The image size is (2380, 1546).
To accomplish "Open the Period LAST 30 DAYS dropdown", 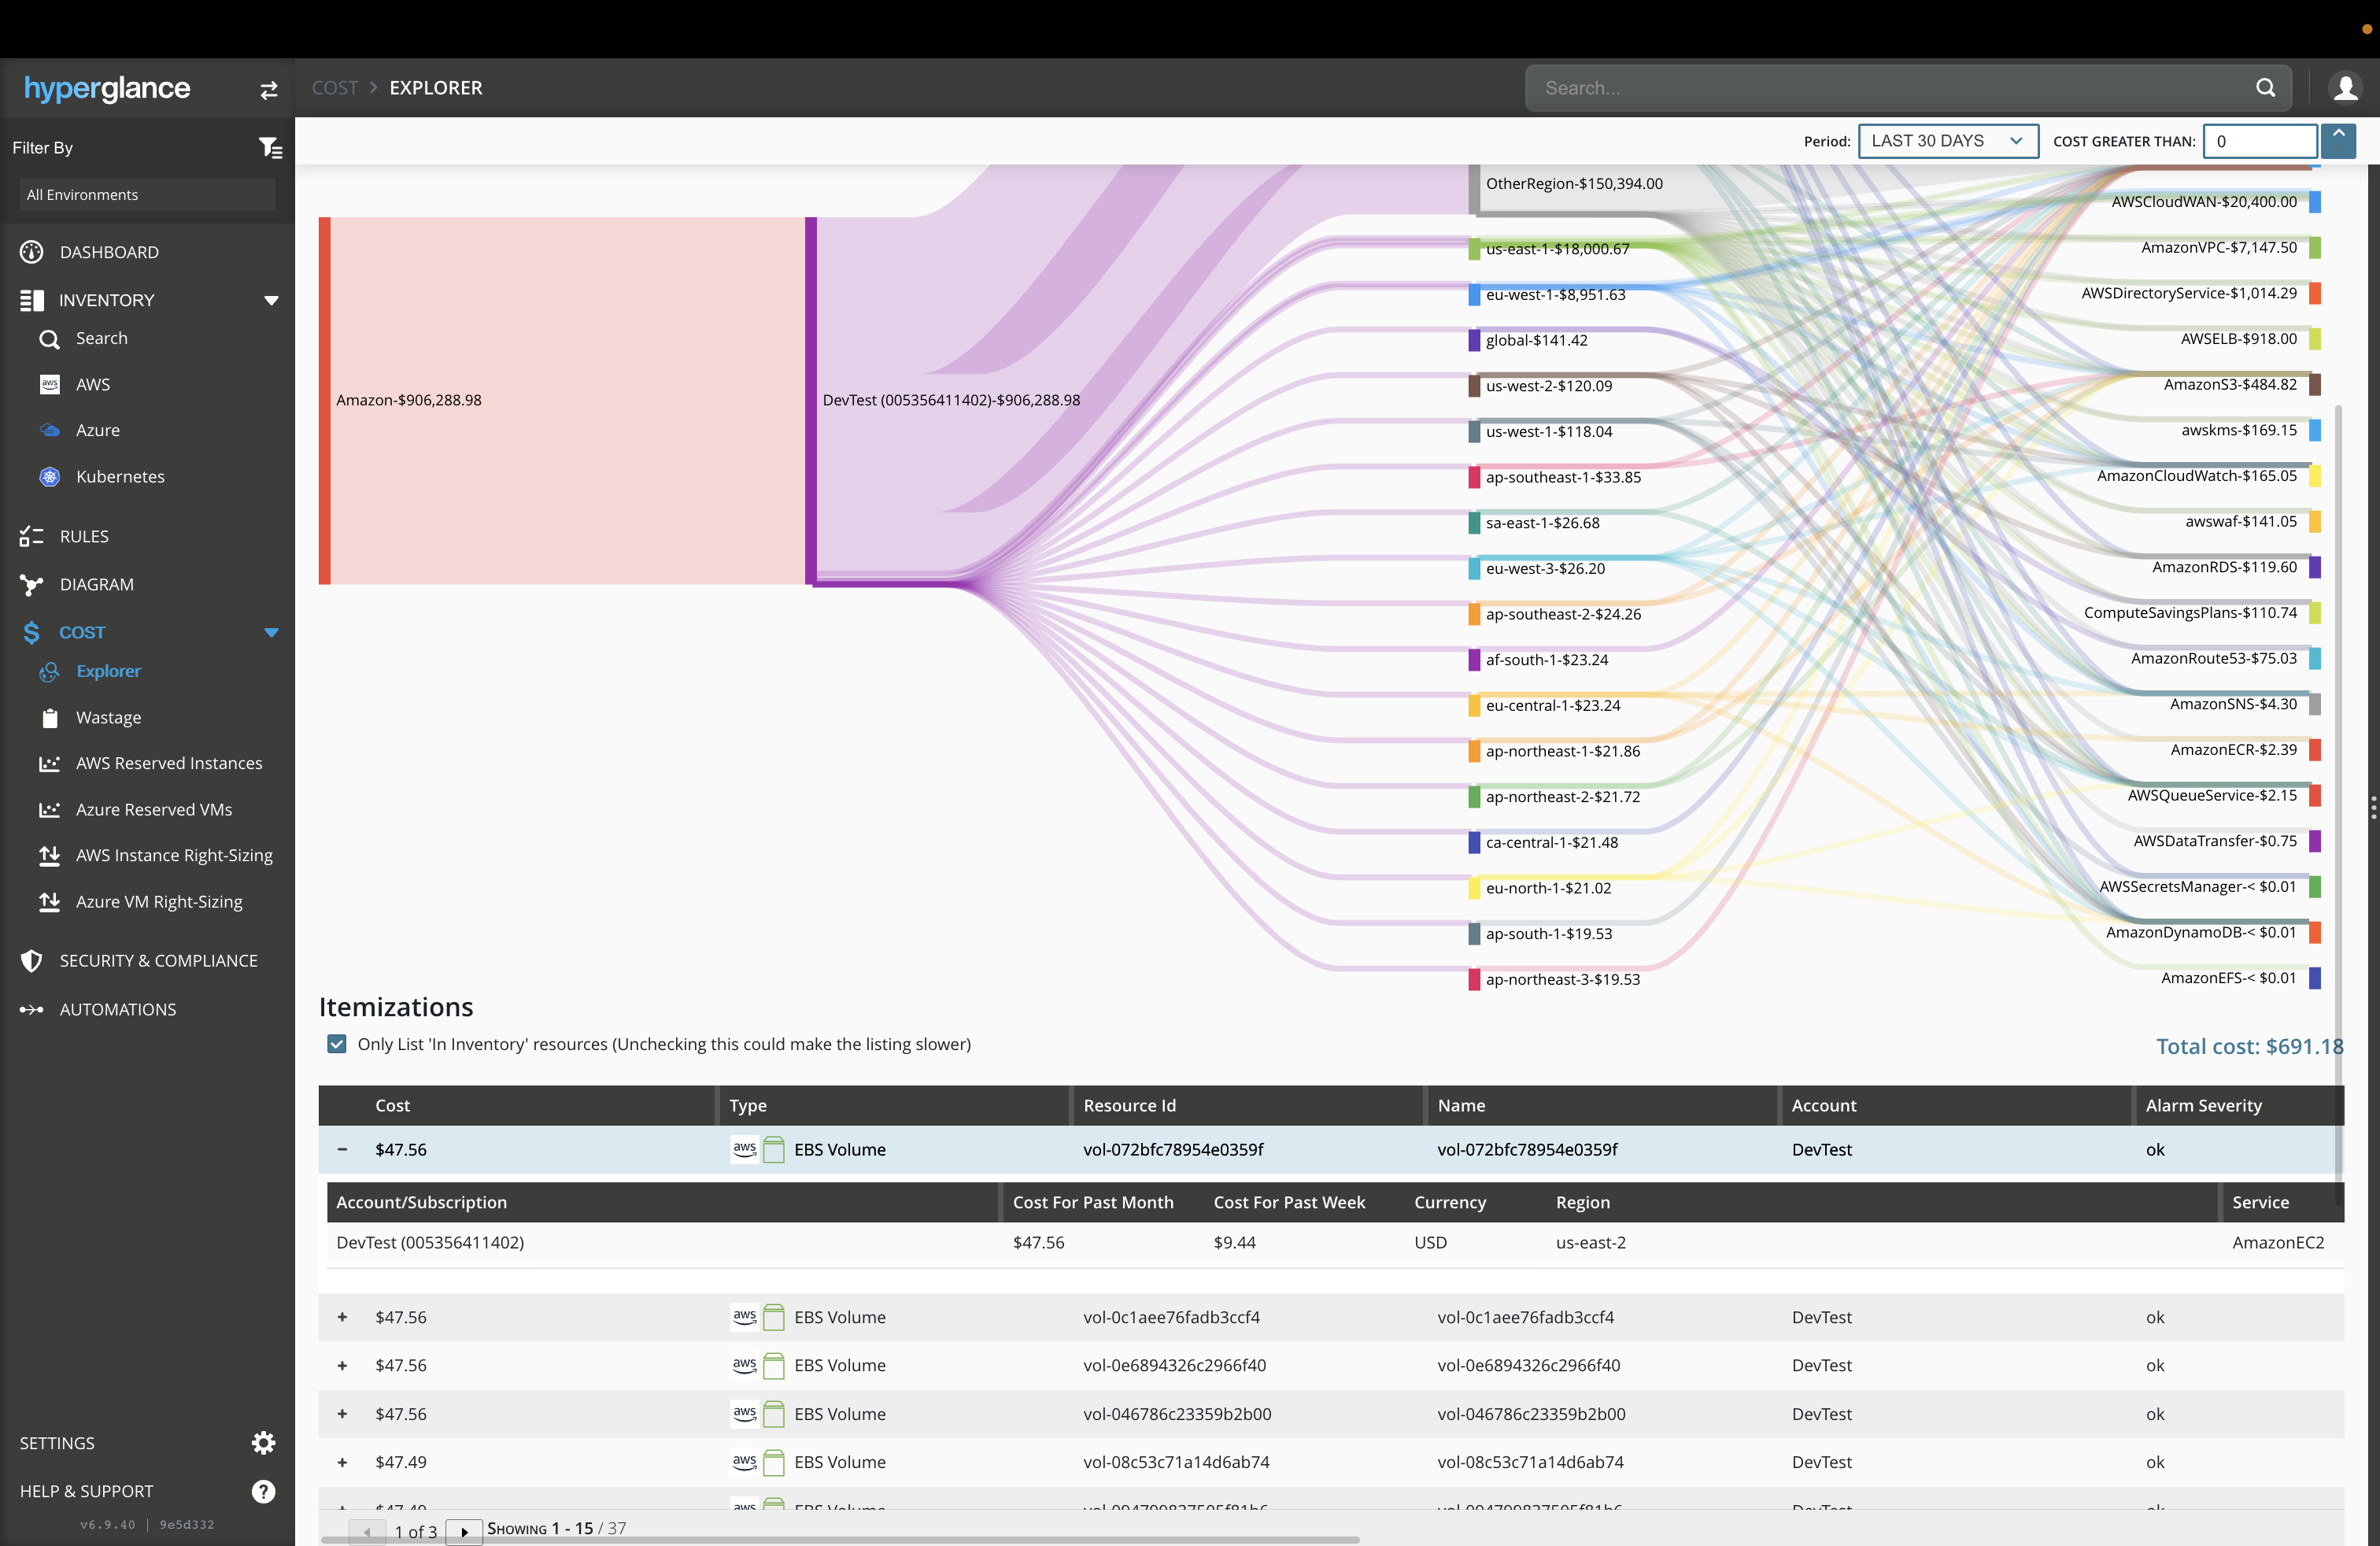I will [x=1947, y=141].
